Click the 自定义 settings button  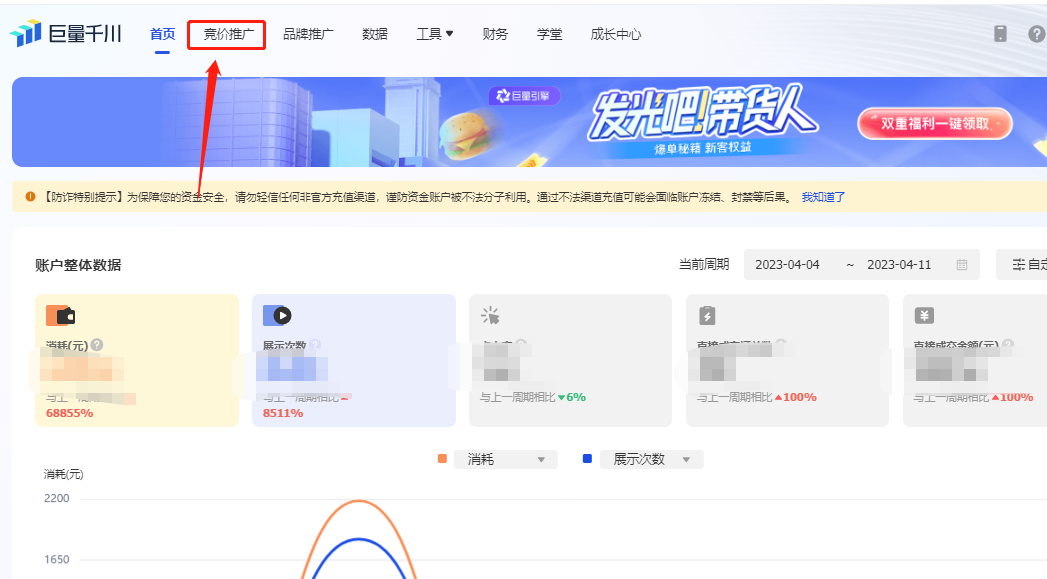(x=1022, y=264)
